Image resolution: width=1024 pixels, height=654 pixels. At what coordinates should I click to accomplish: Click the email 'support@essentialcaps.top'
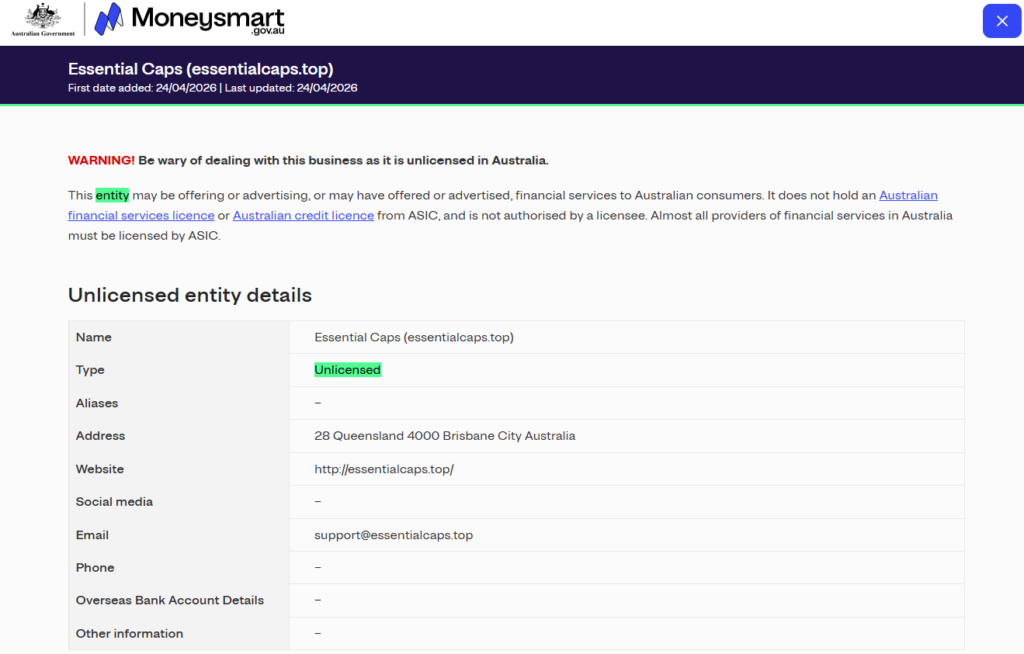[x=394, y=535]
